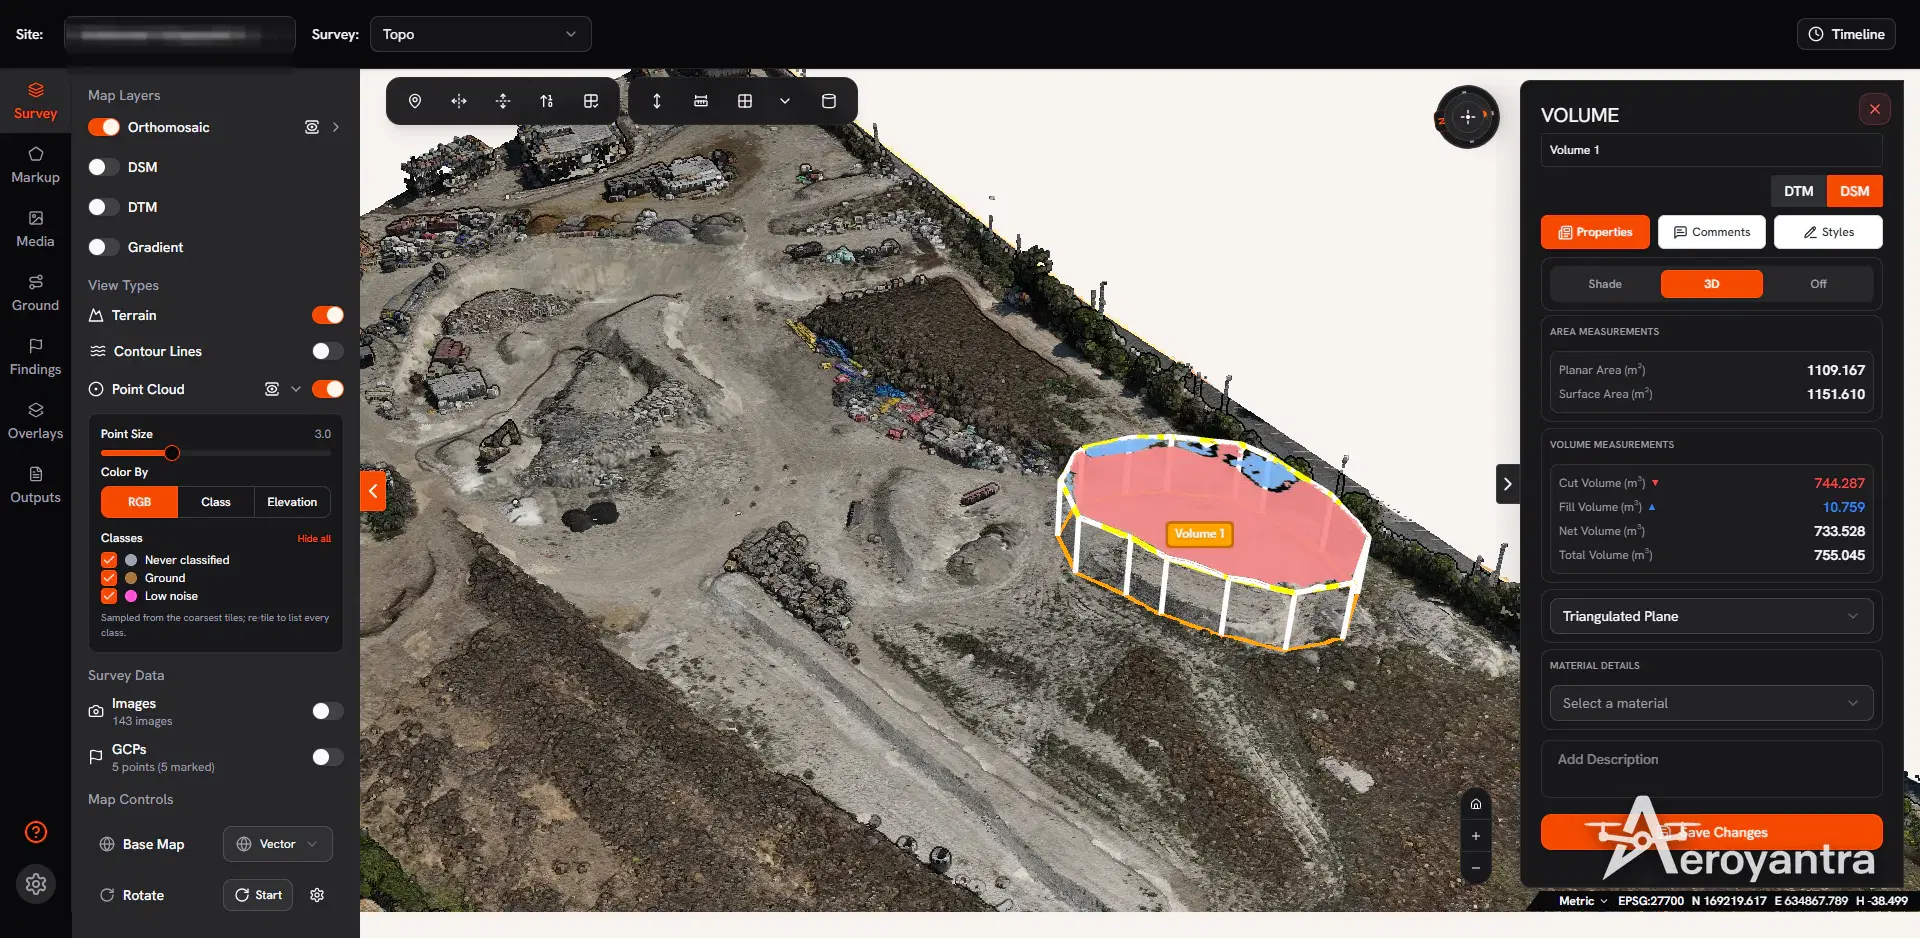Enable the DTM layer toggle
The height and width of the screenshot is (938, 1920).
click(x=104, y=207)
